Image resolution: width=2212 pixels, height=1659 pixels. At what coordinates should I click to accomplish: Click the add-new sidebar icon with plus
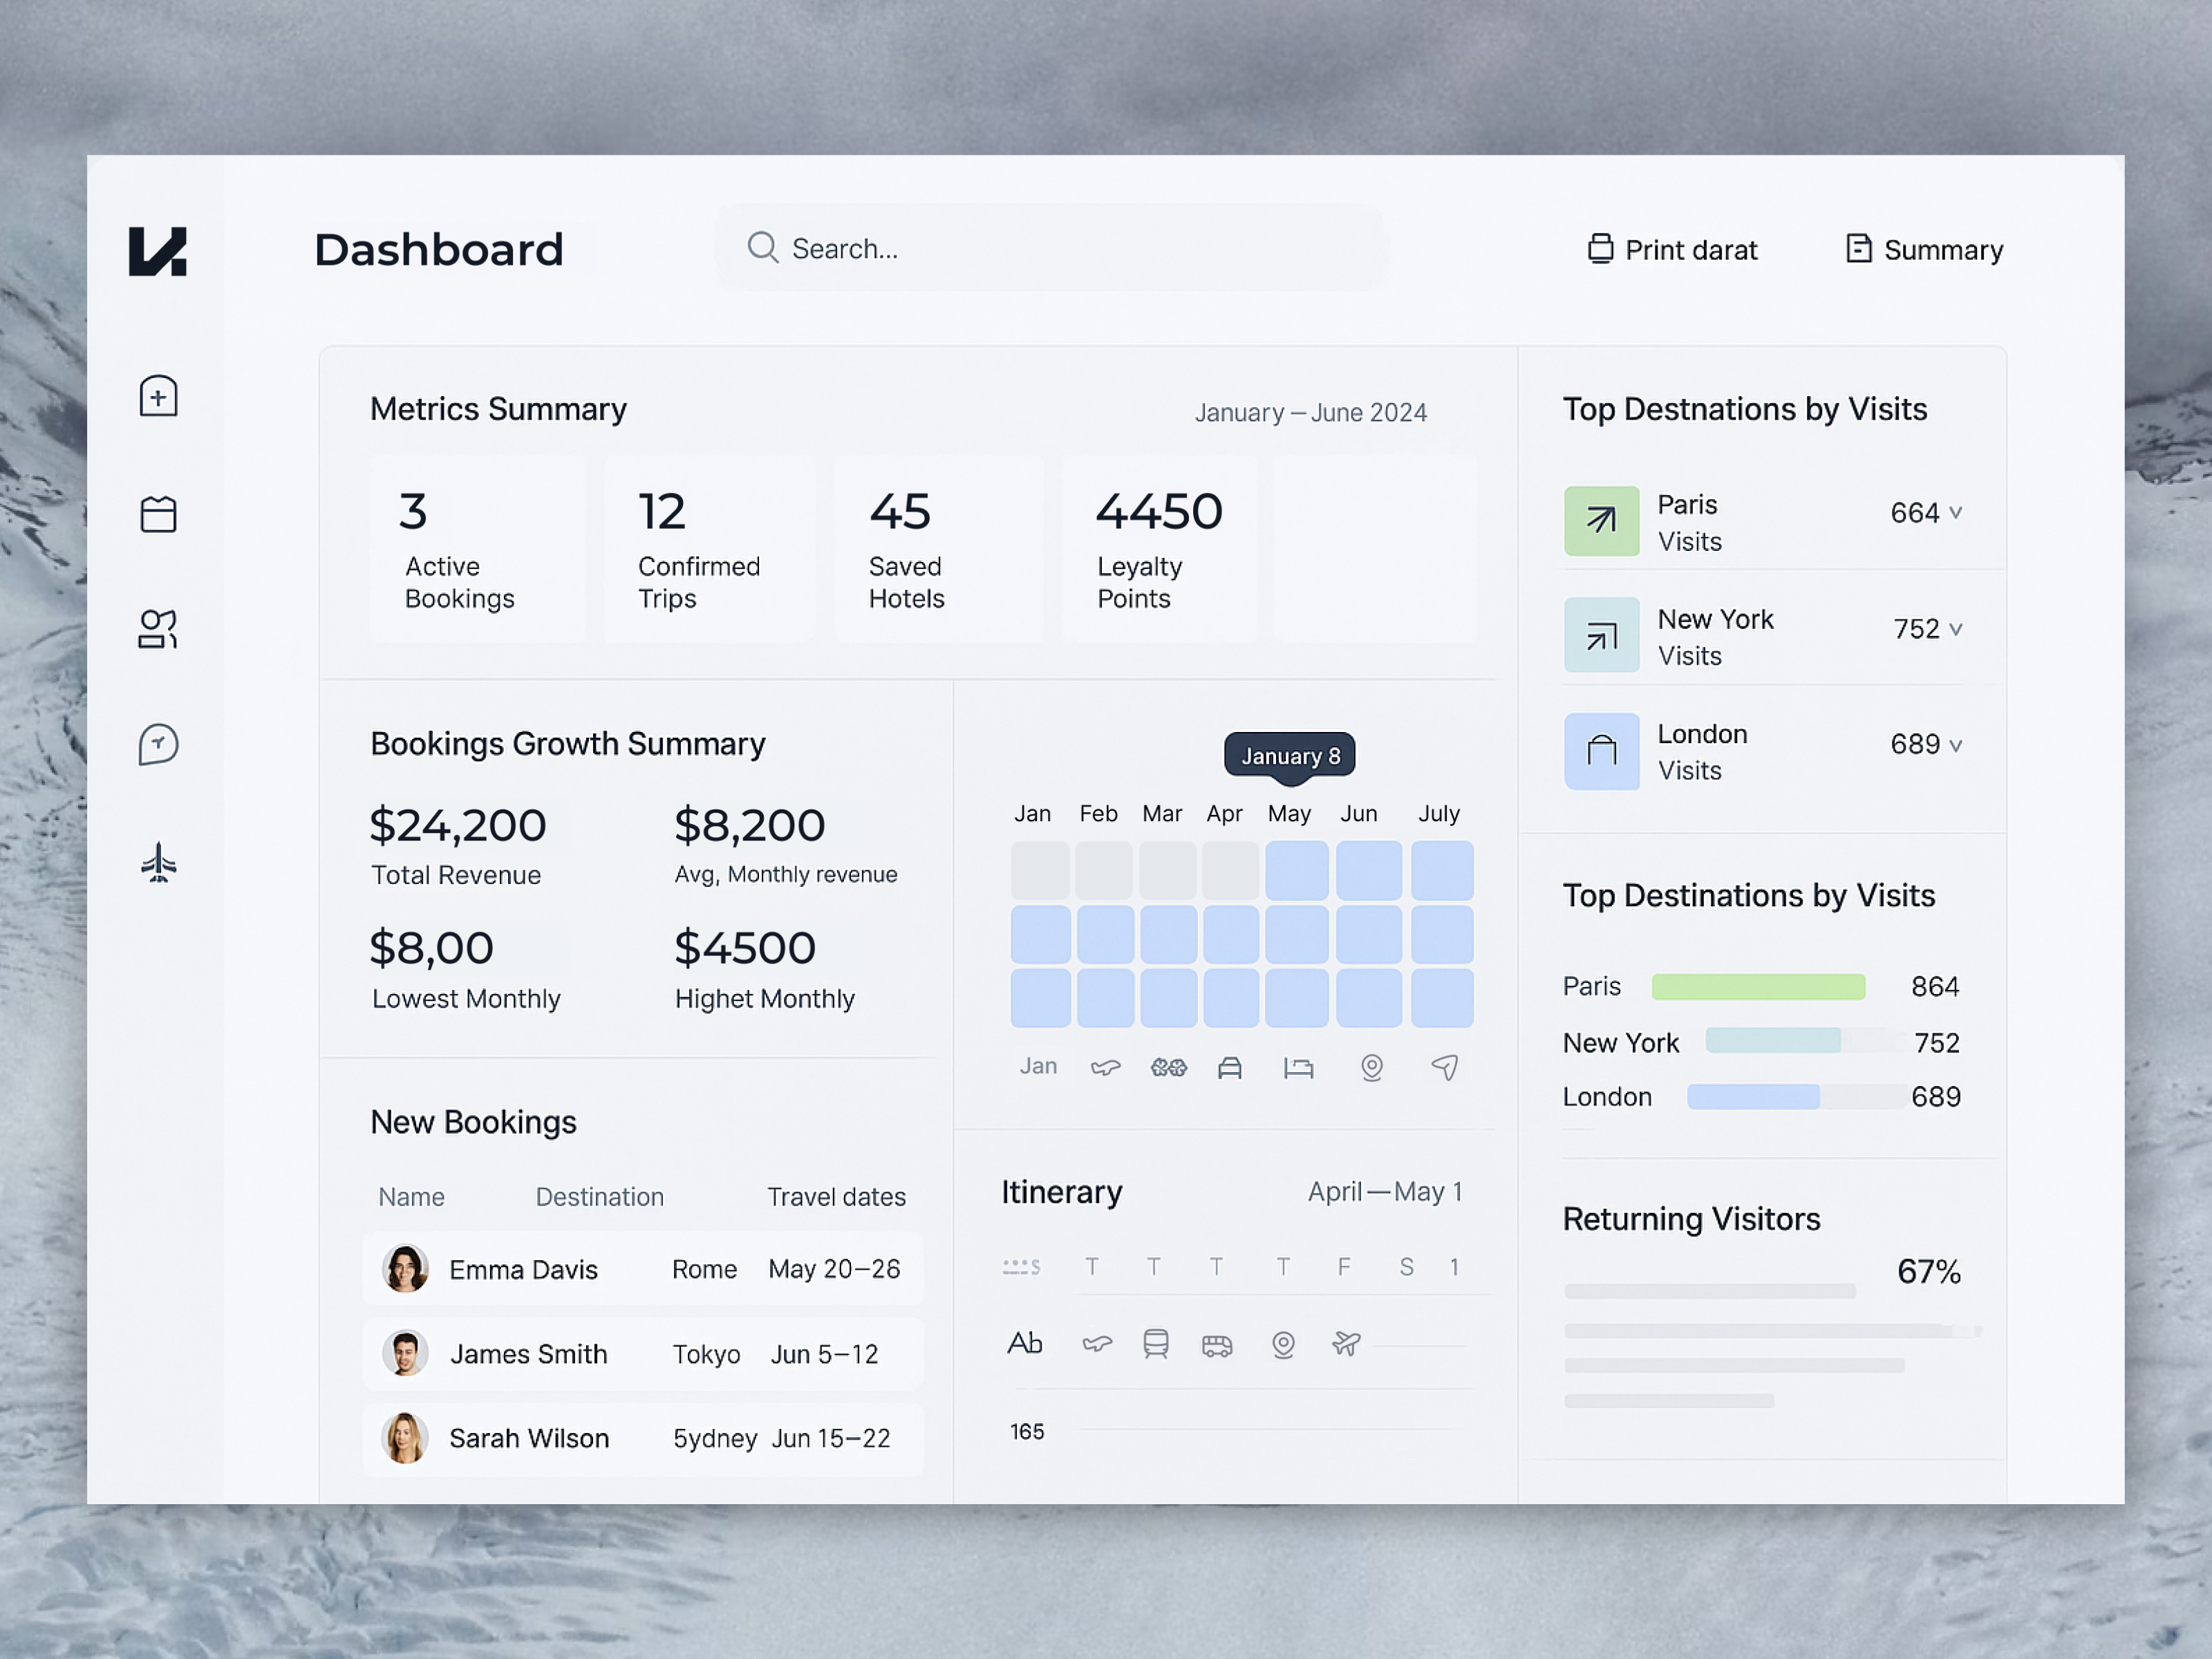pos(158,397)
